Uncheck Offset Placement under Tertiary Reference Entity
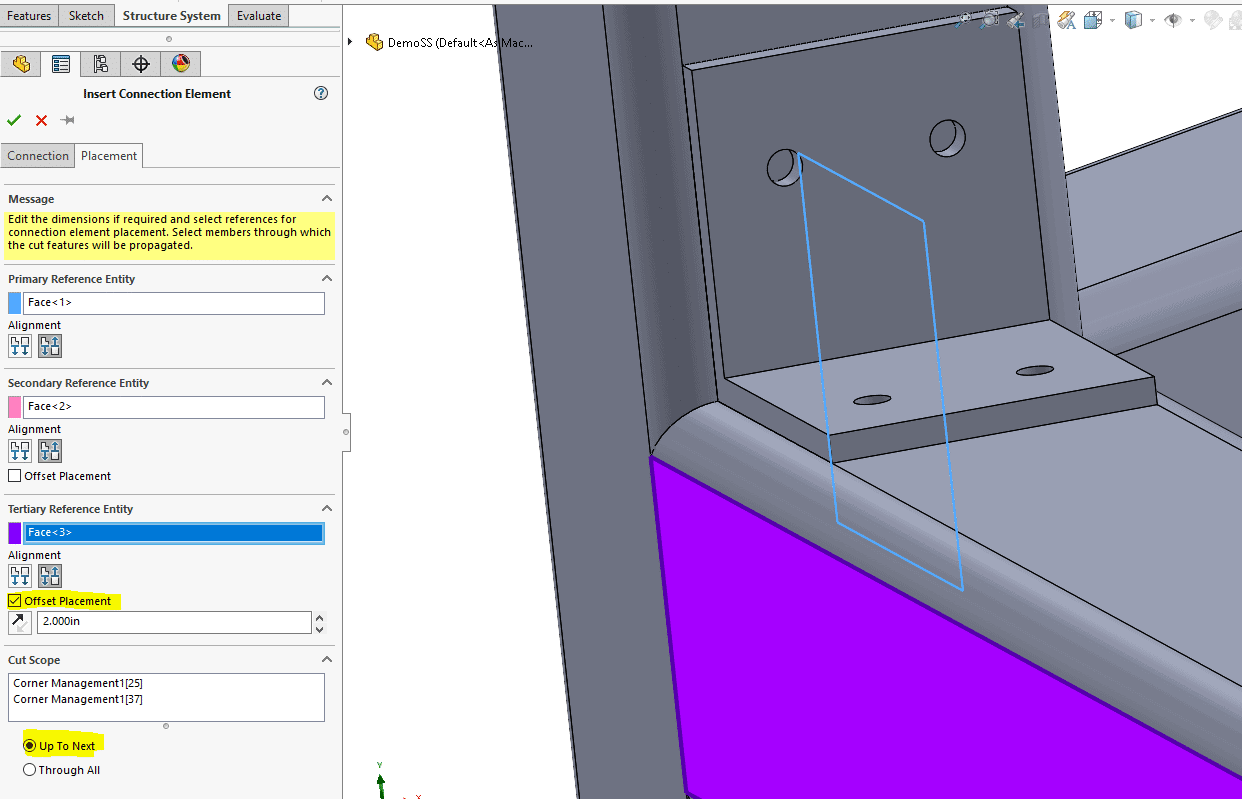 [14, 601]
